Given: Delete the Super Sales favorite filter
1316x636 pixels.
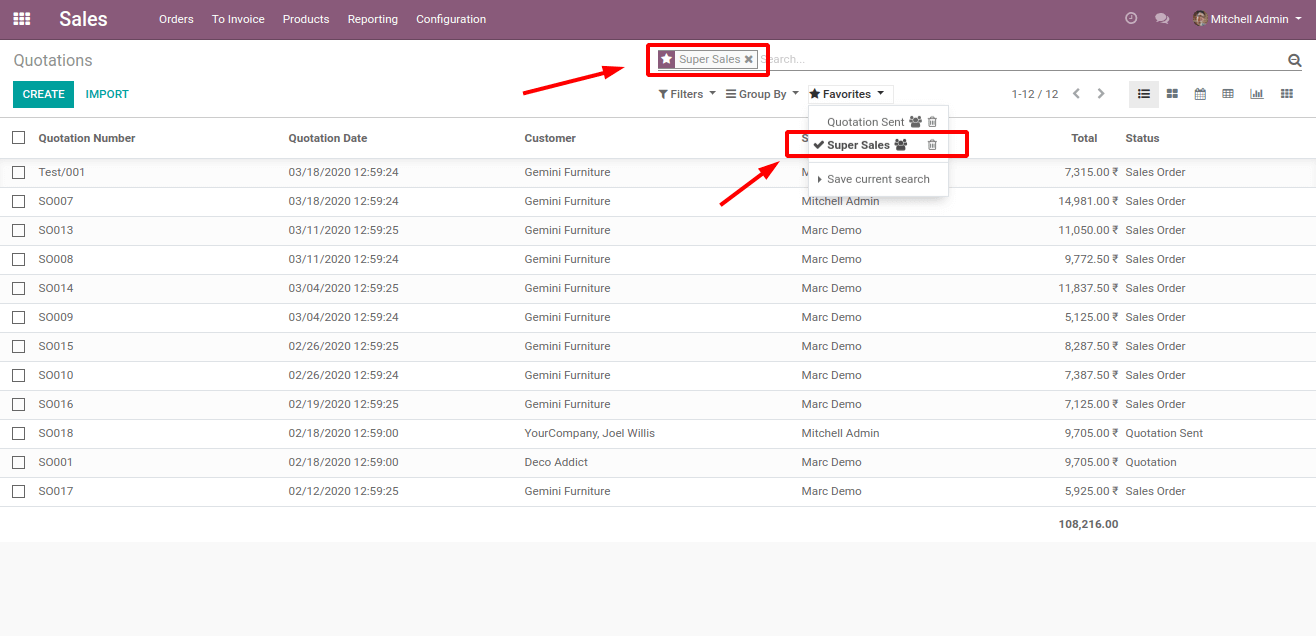Looking at the screenshot, I should (932, 145).
